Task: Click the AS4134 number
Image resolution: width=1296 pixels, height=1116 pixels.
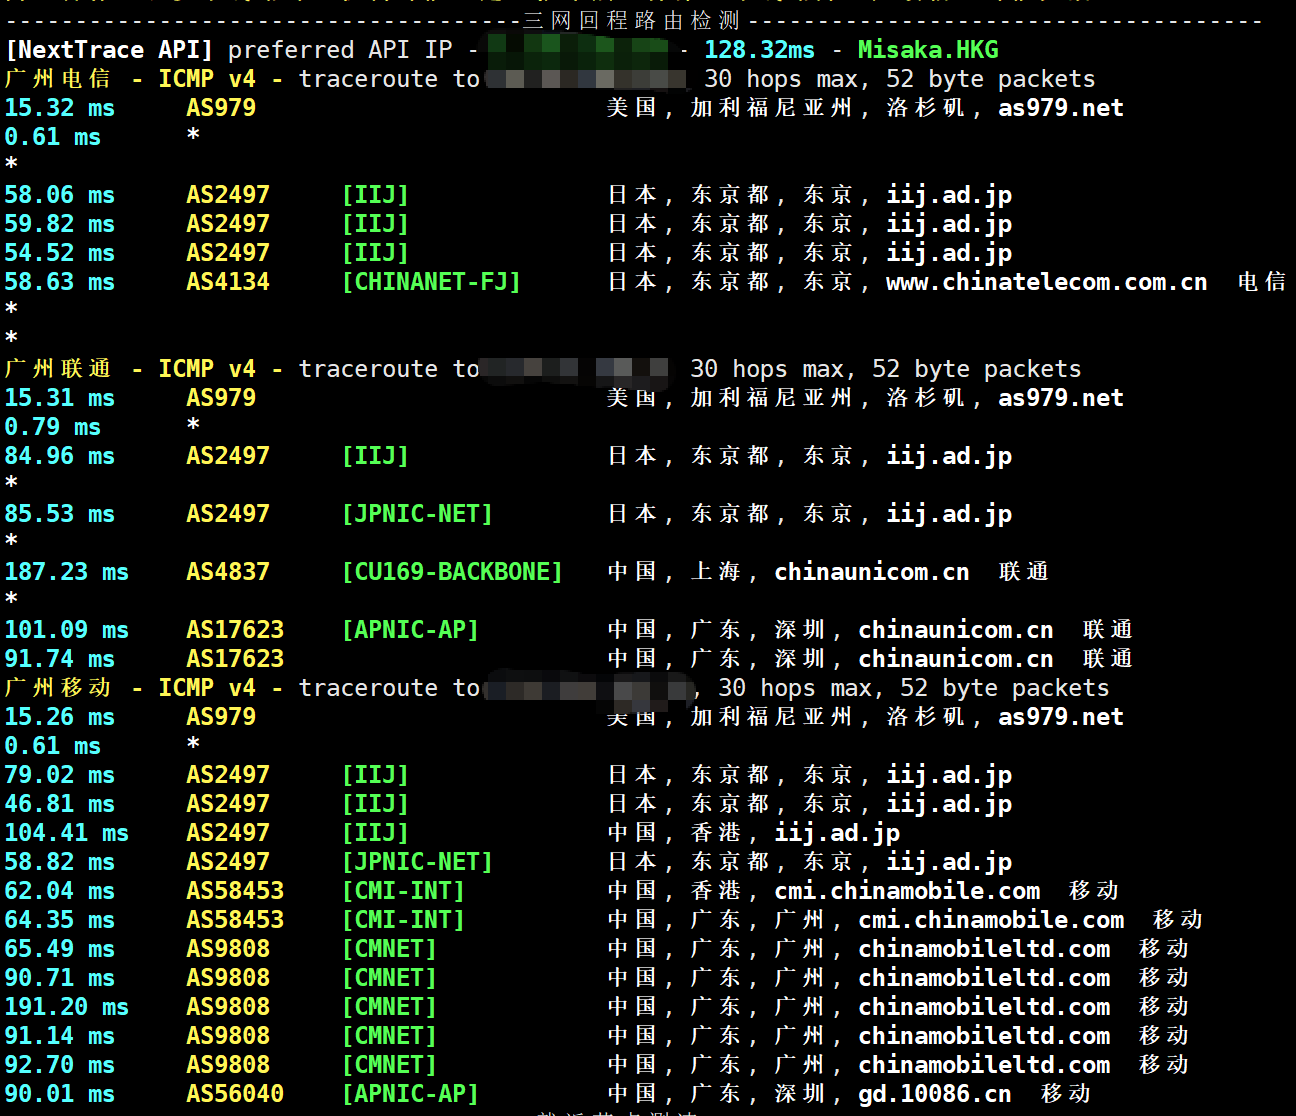Action: click(228, 282)
